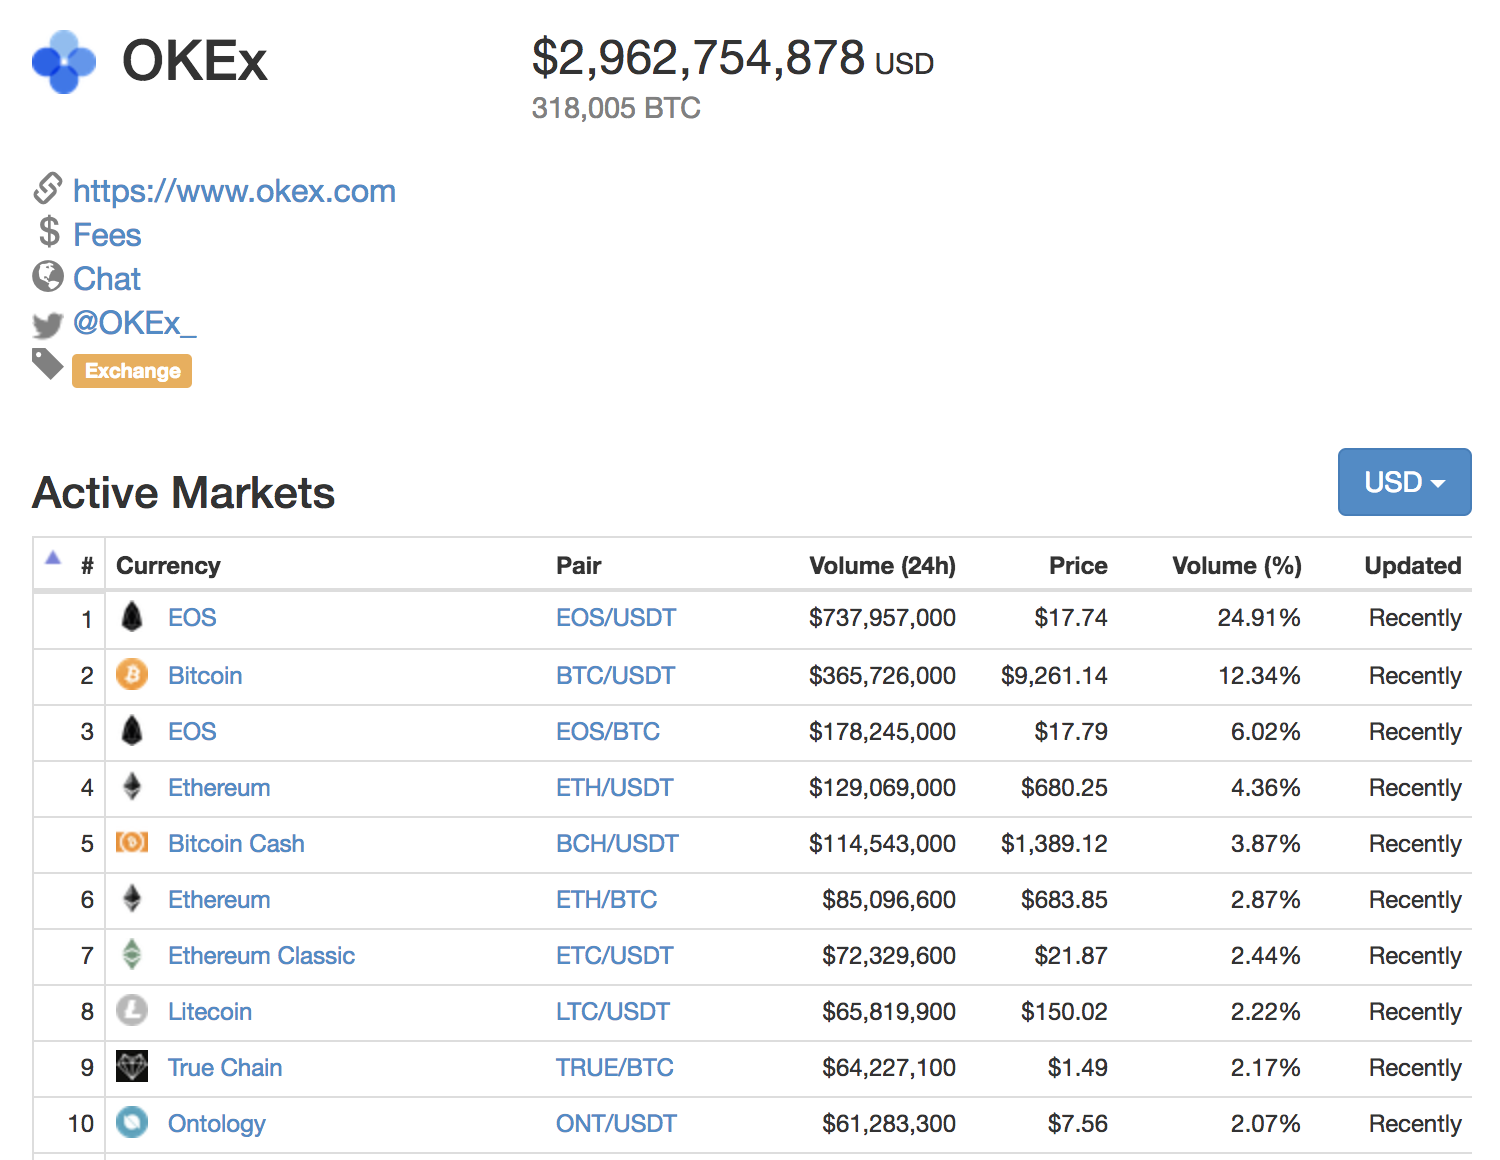Click the True Chain icon in row 9
This screenshot has width=1500, height=1160.
click(x=132, y=1067)
